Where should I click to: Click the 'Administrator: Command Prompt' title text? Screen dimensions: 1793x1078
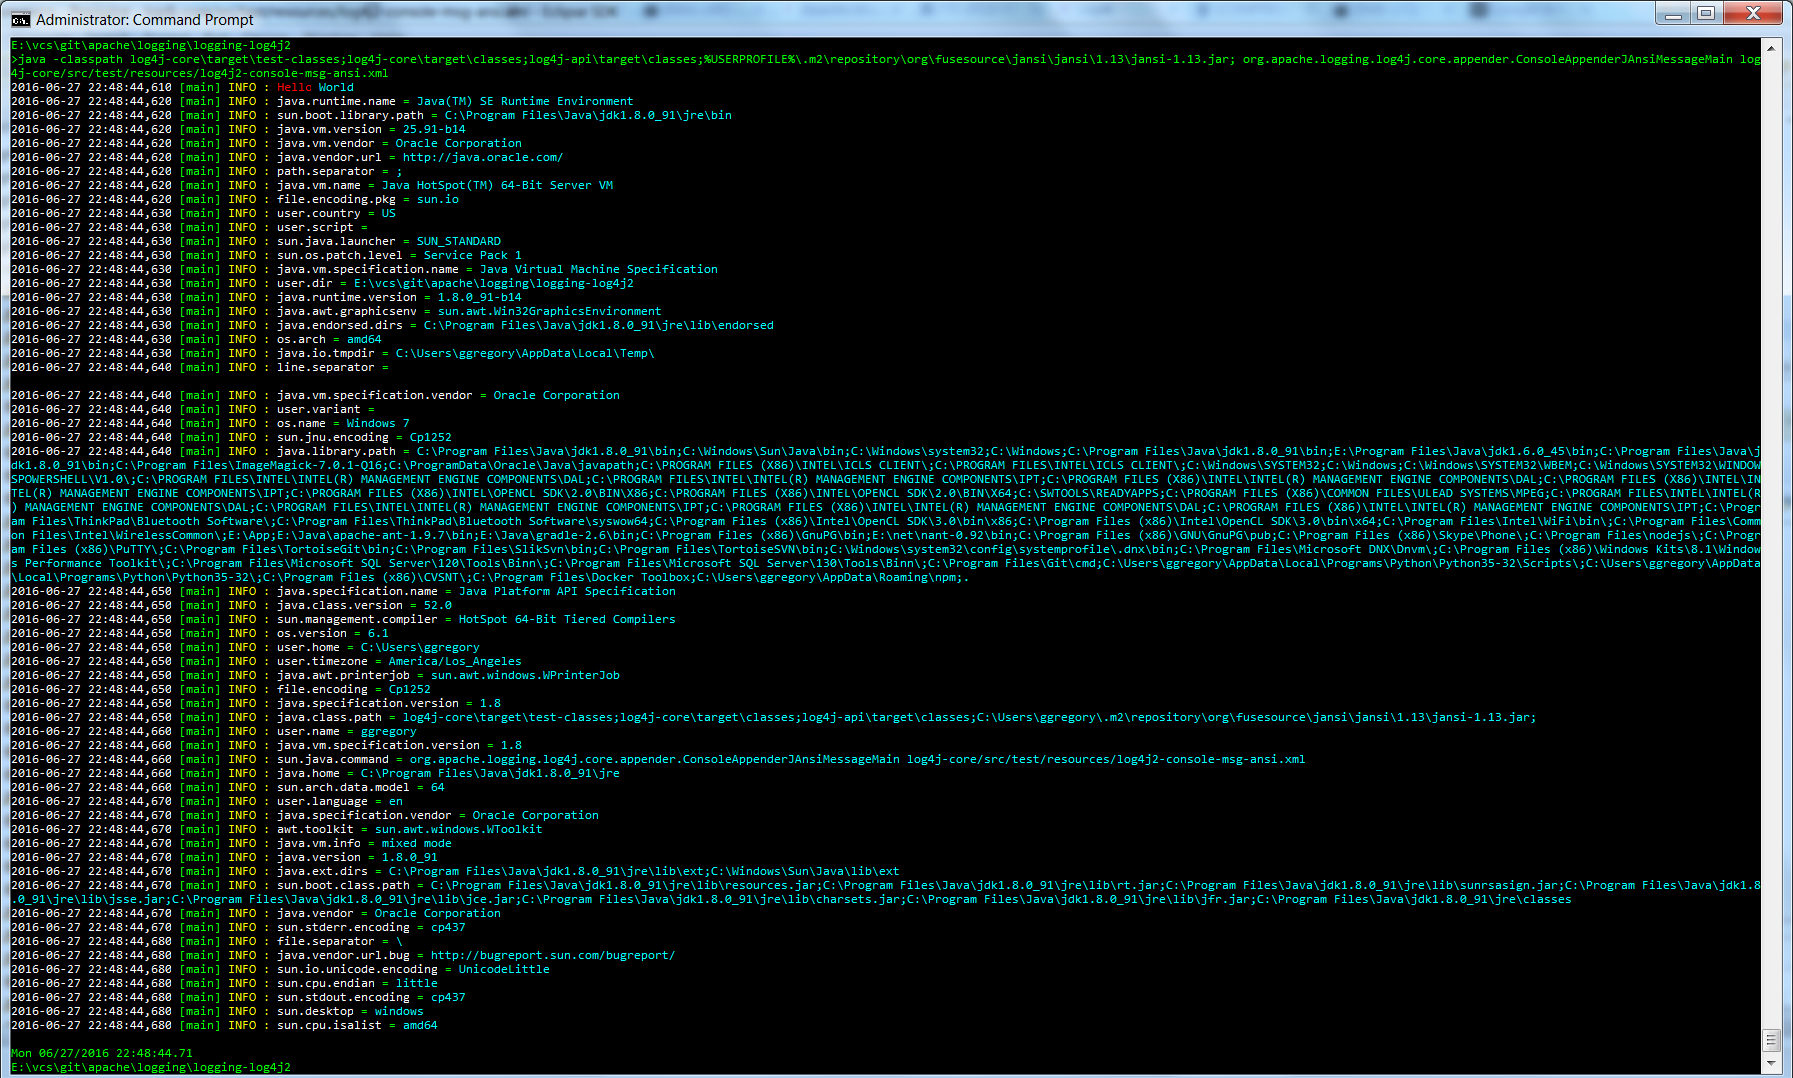click(145, 20)
